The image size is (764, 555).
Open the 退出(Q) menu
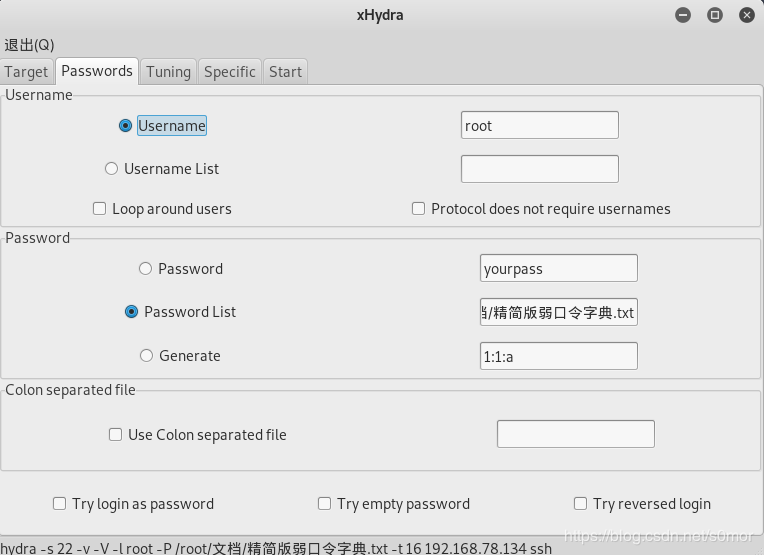tap(29, 45)
